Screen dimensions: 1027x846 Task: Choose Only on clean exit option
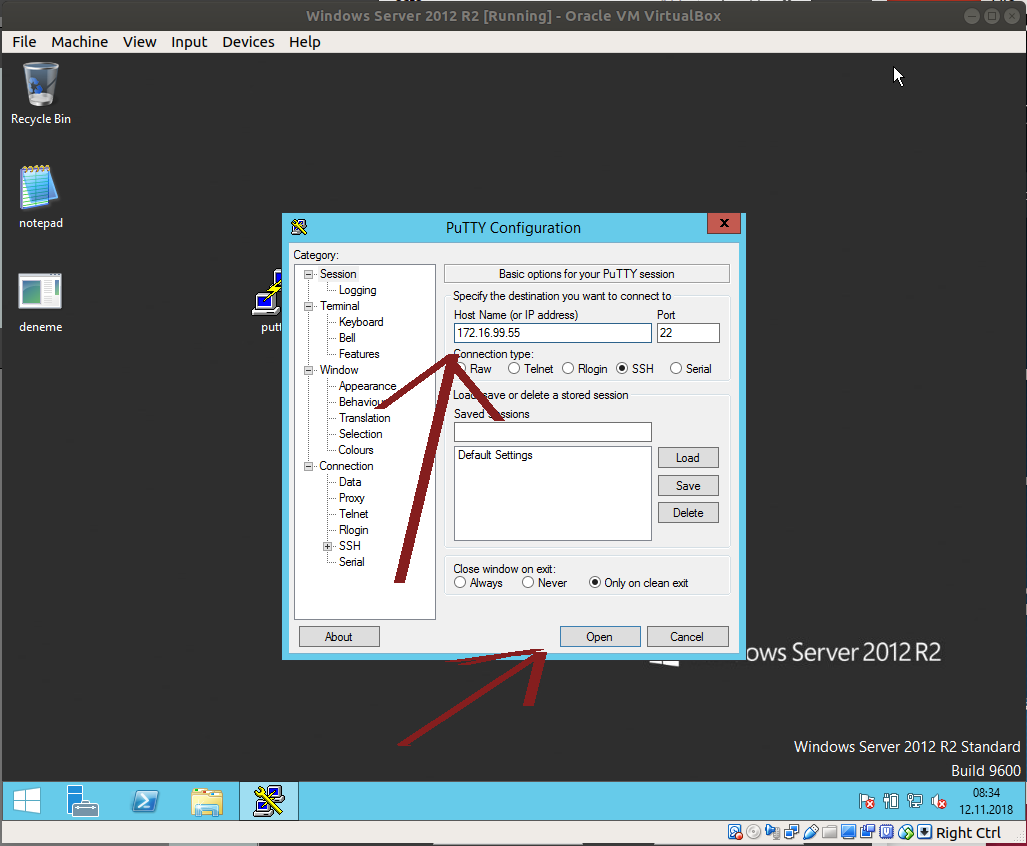595,583
